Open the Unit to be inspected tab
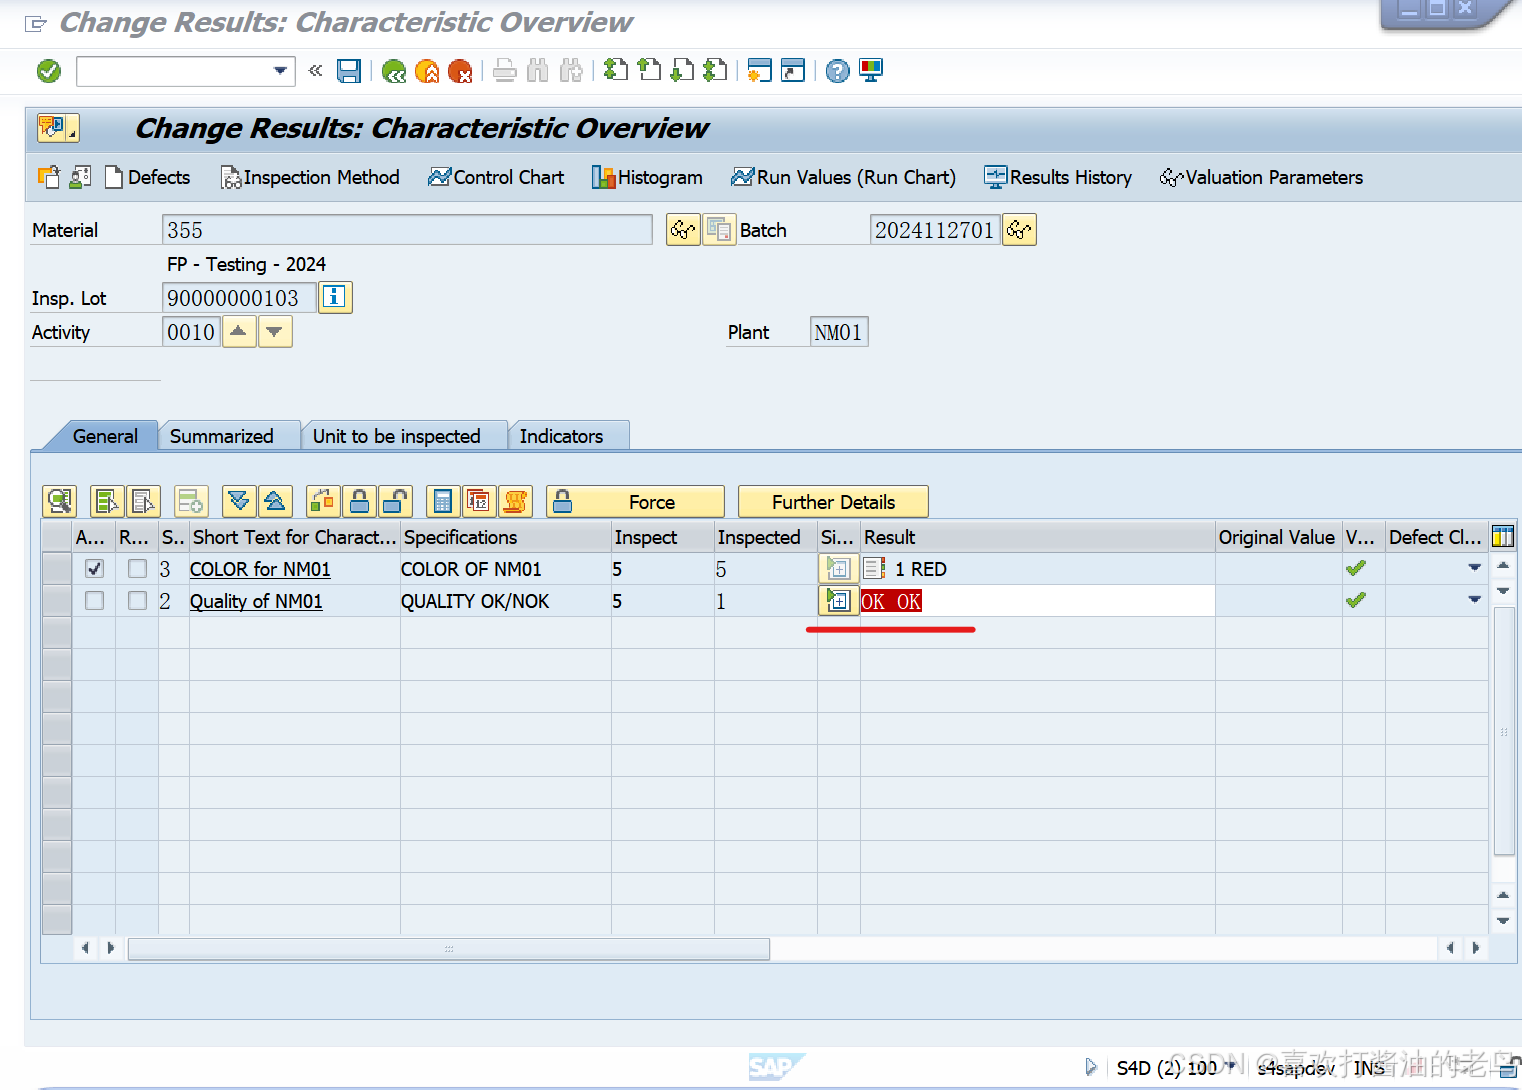 click(396, 436)
